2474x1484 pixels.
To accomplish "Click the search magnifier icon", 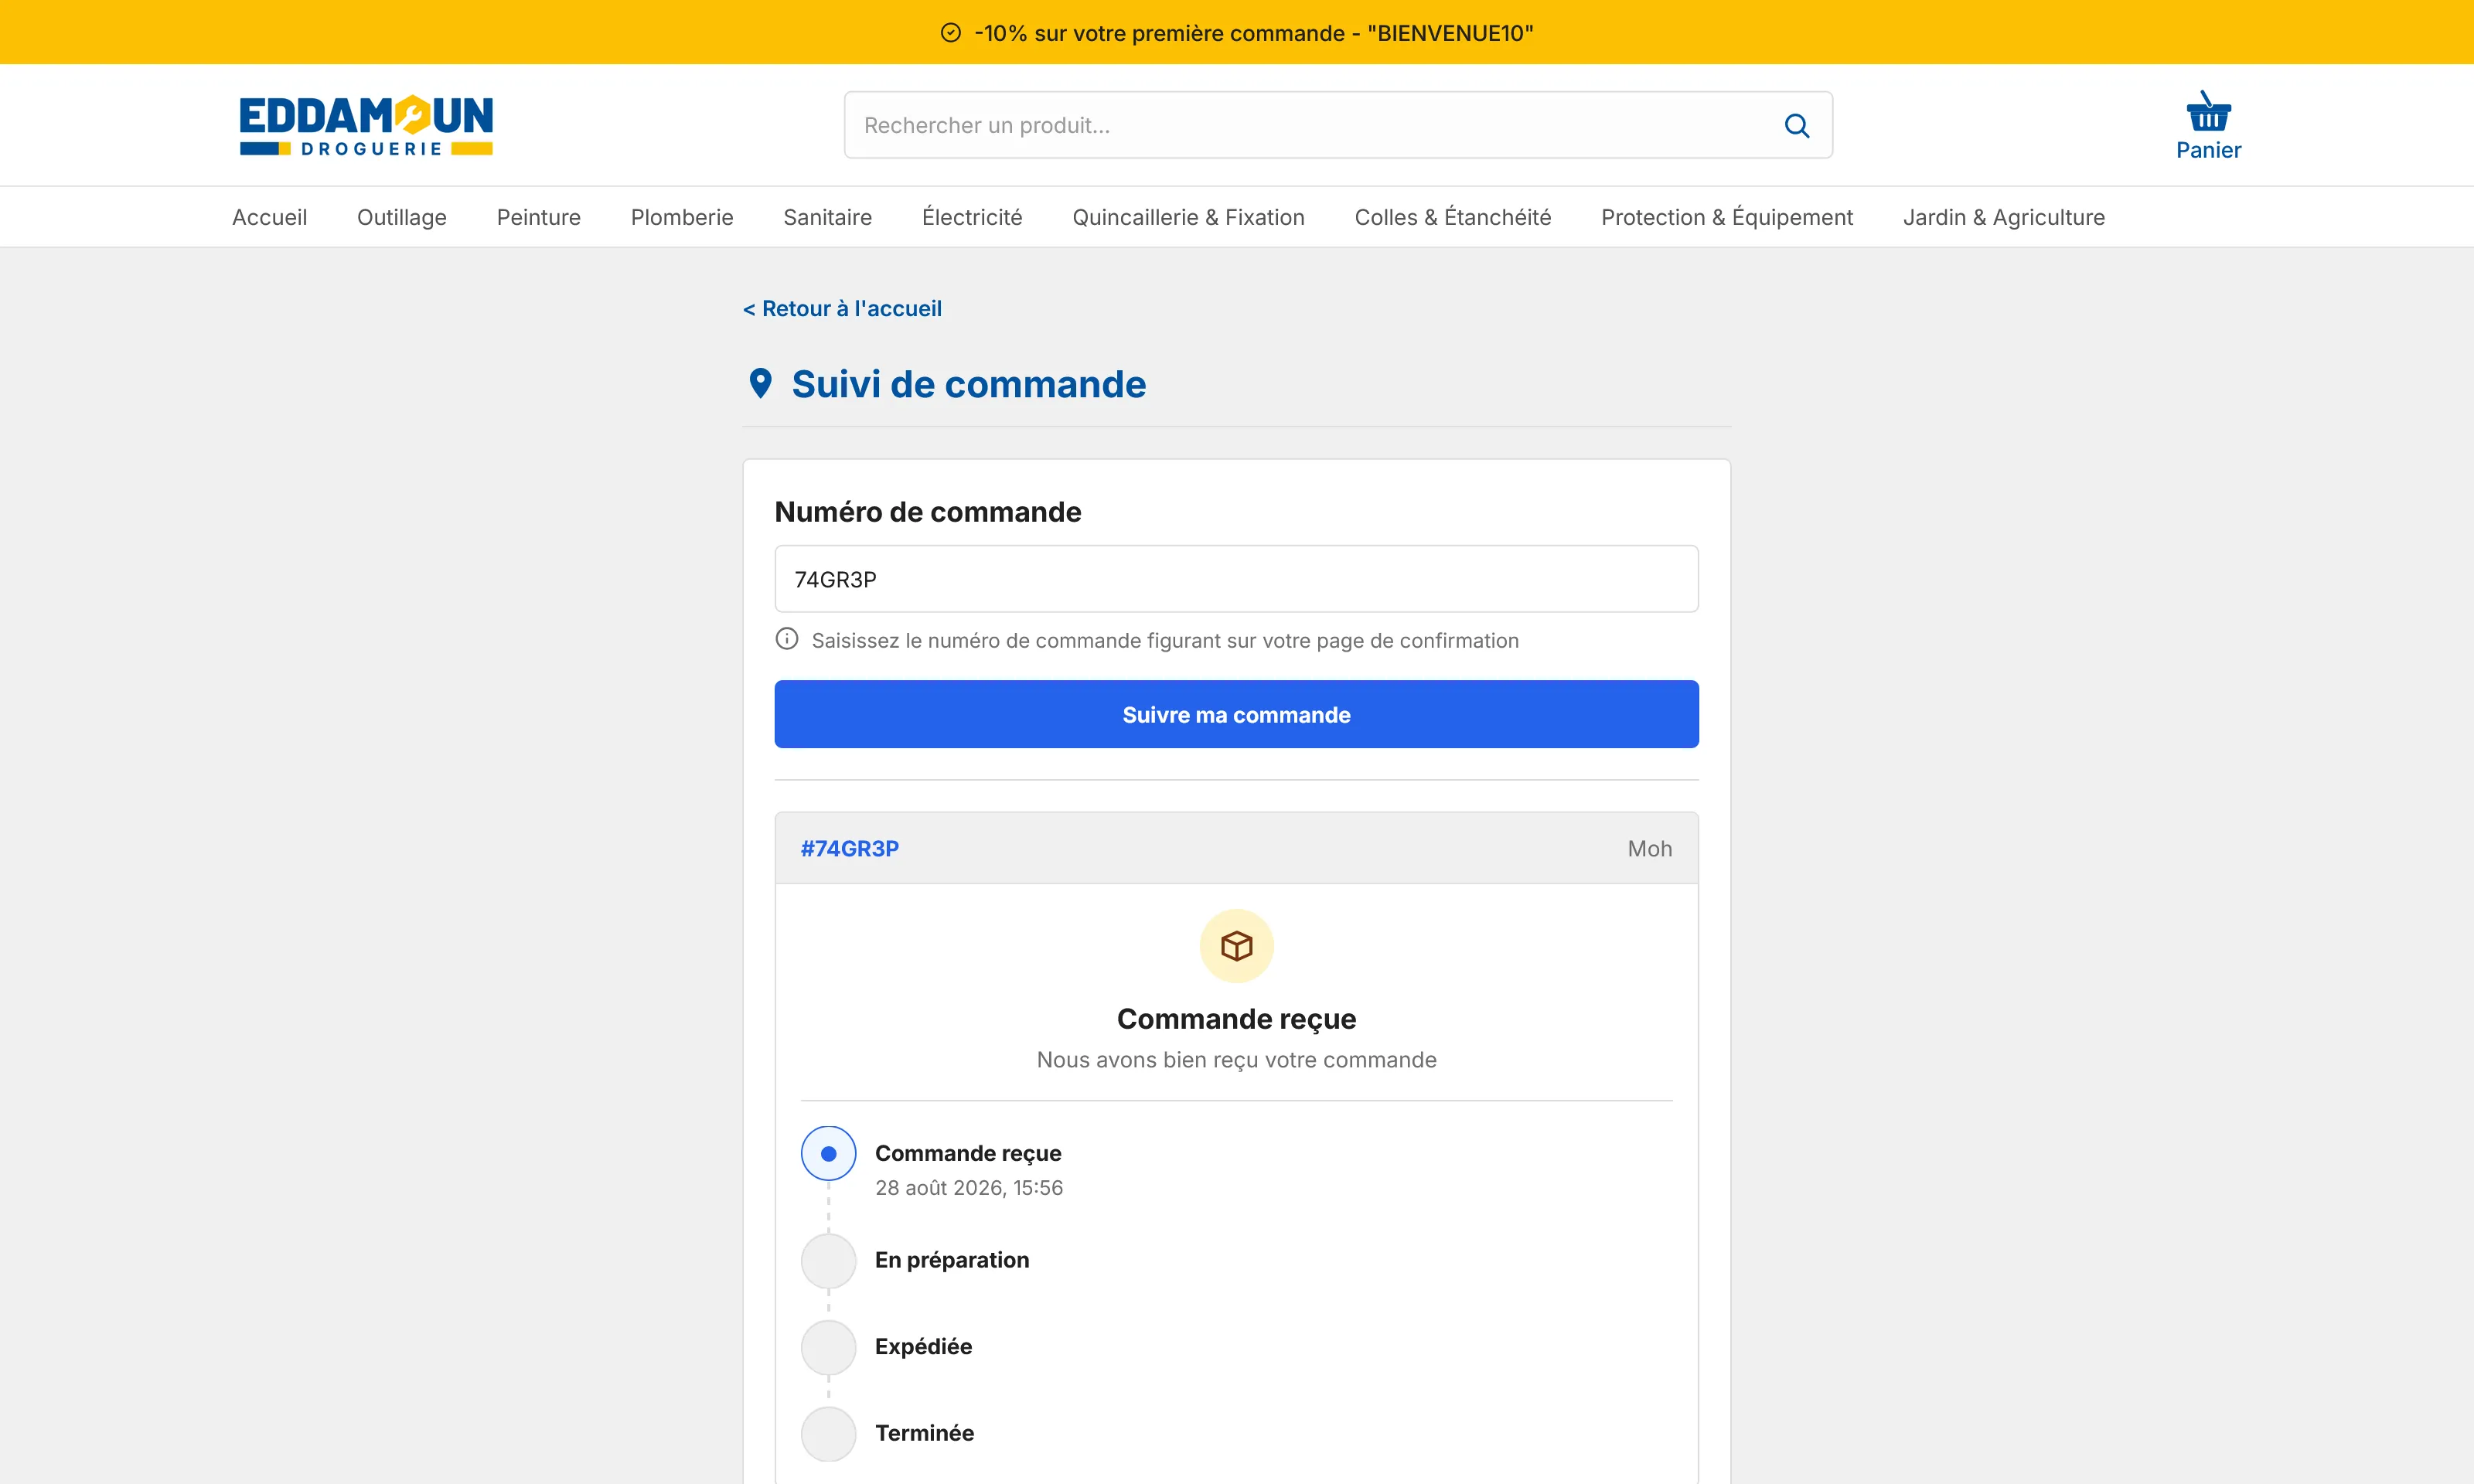I will point(1796,125).
